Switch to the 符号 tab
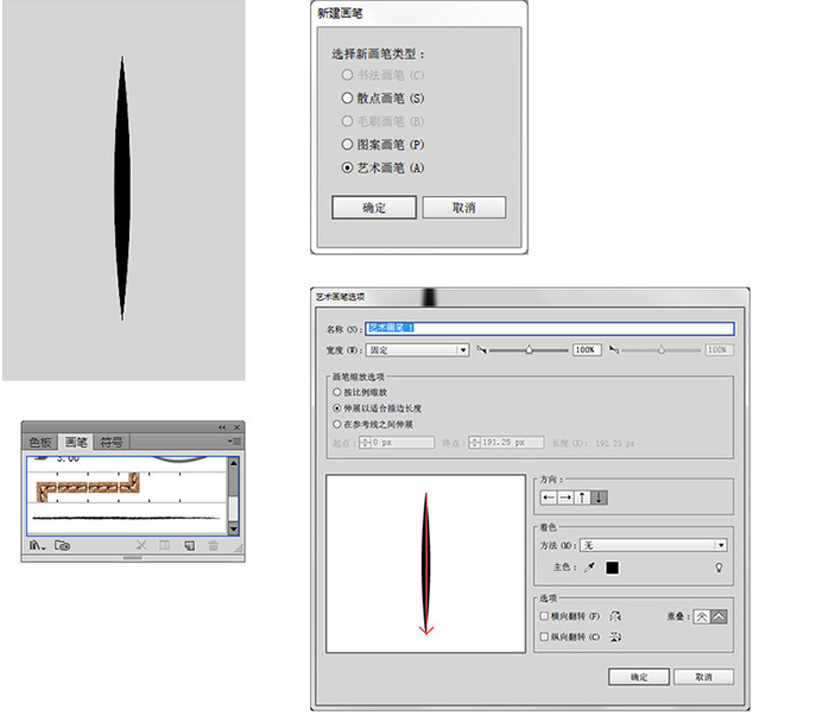The height and width of the screenshot is (712, 816). pos(111,442)
